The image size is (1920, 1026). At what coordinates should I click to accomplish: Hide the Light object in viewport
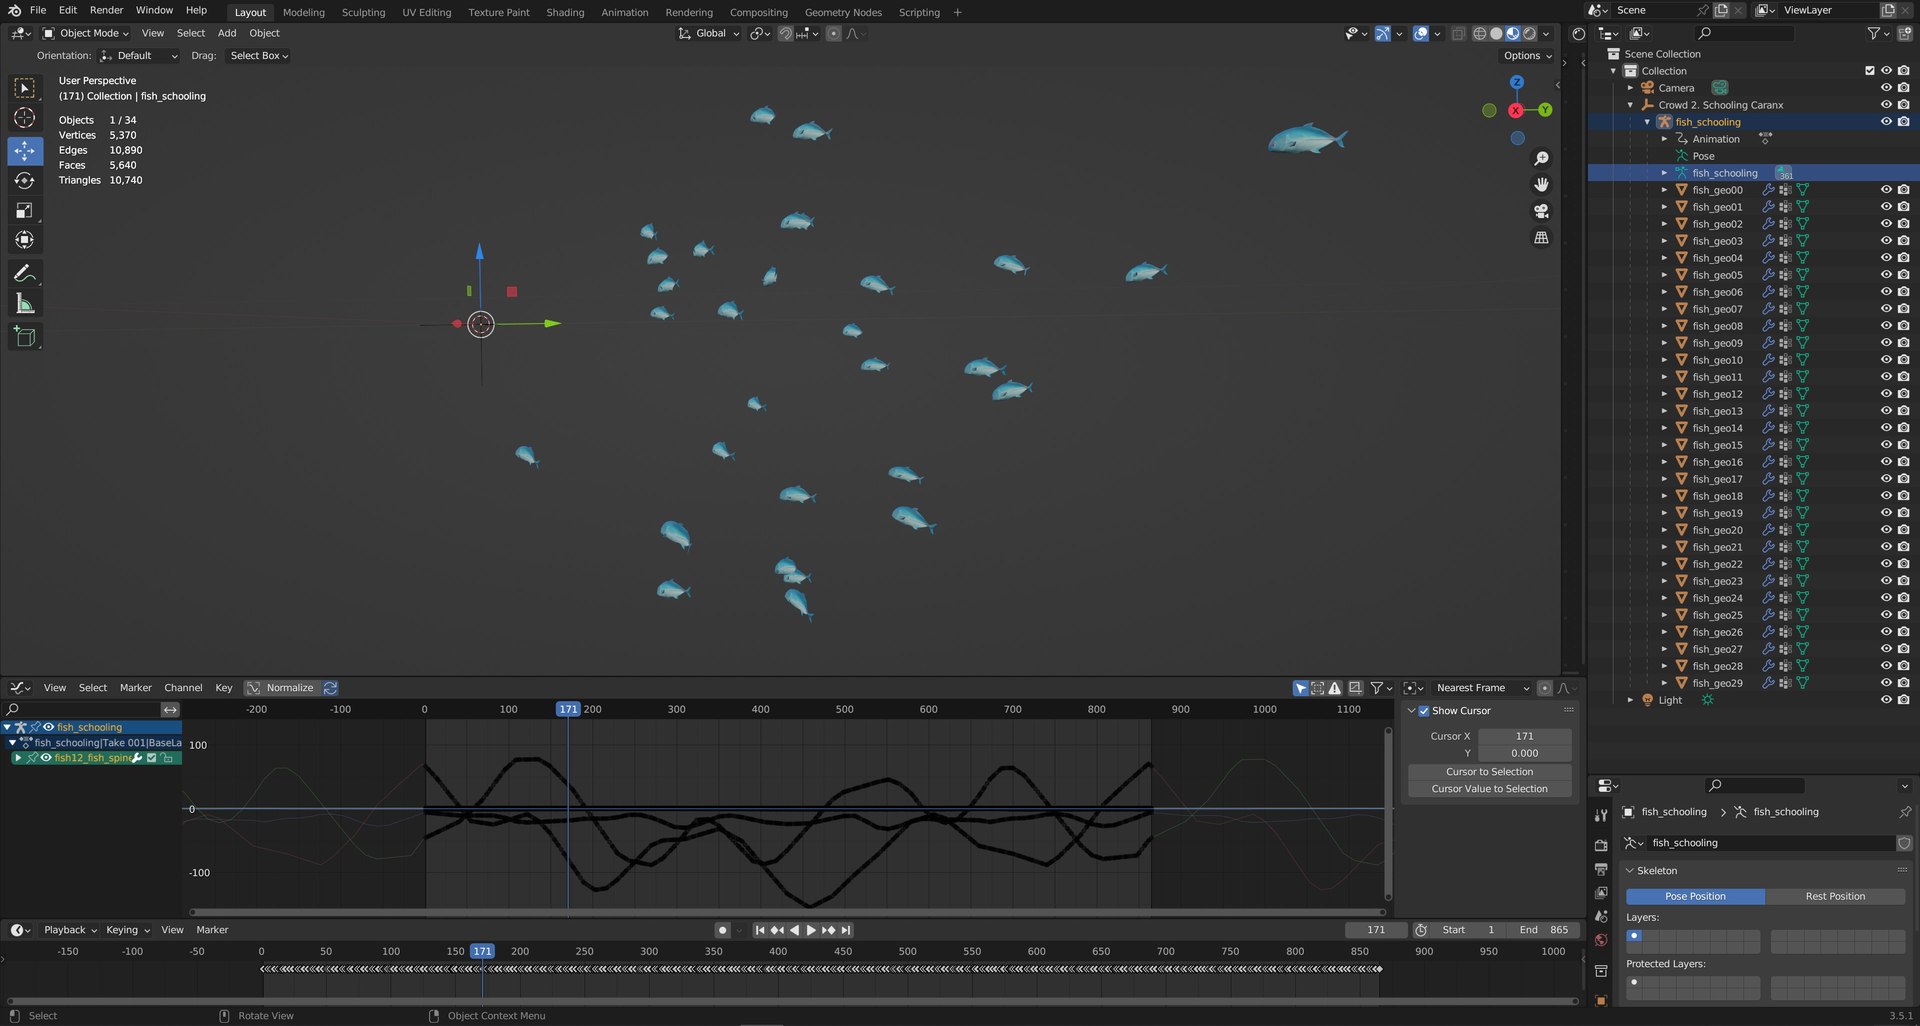1886,700
